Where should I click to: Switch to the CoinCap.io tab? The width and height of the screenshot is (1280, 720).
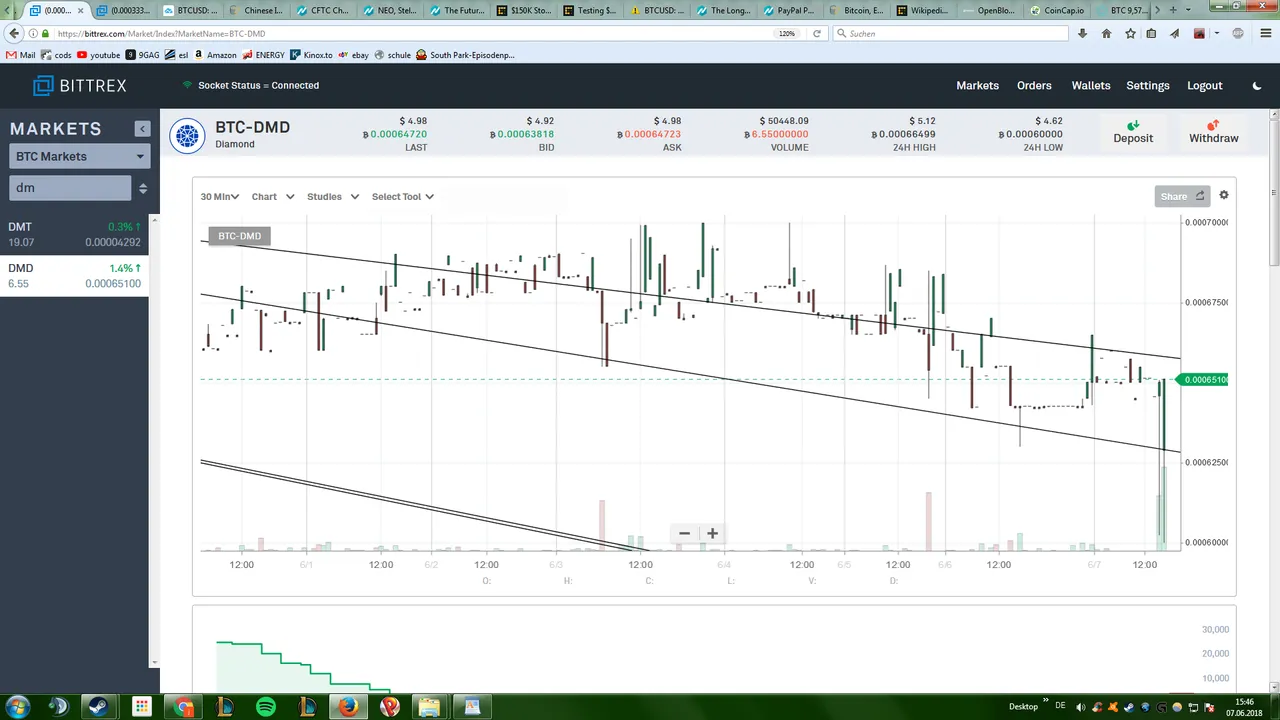click(1060, 10)
